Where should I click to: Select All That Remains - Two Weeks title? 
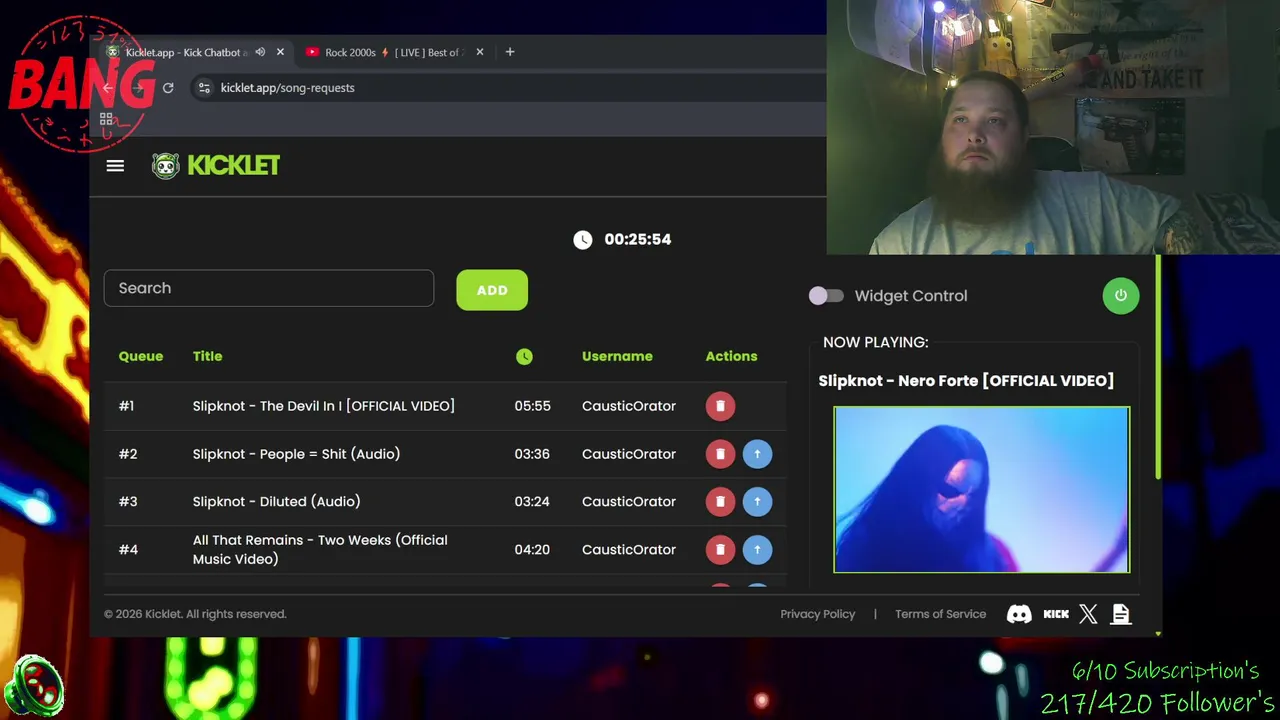pyautogui.click(x=320, y=549)
